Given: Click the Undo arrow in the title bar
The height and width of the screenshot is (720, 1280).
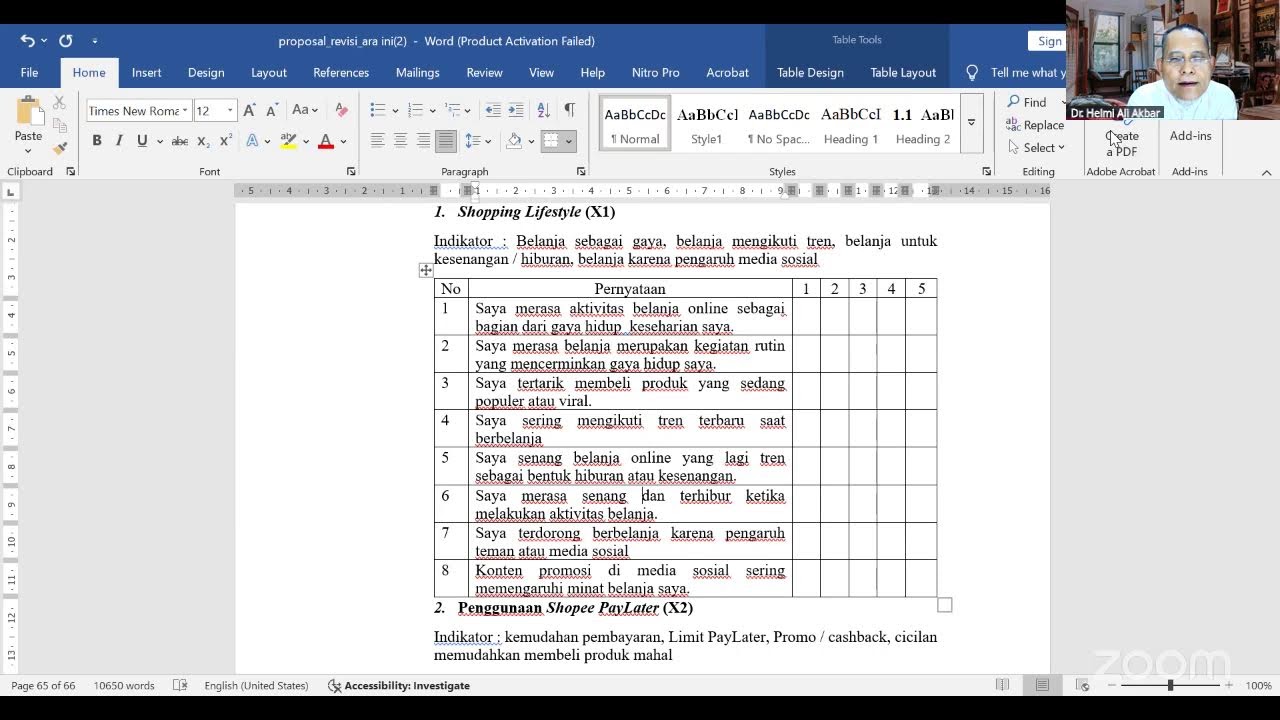Looking at the screenshot, I should 27,41.
